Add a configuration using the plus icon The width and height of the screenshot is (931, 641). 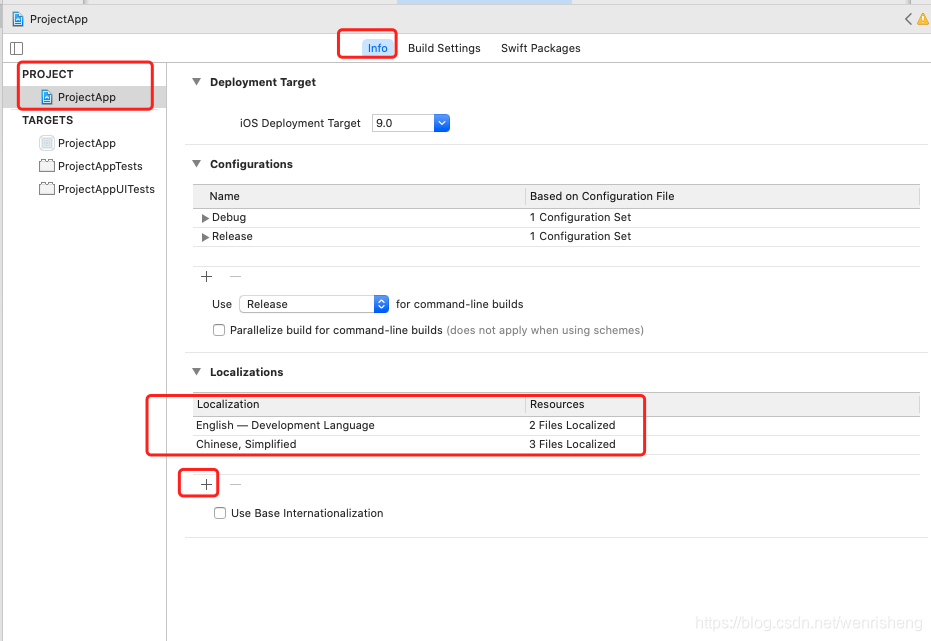click(x=206, y=277)
